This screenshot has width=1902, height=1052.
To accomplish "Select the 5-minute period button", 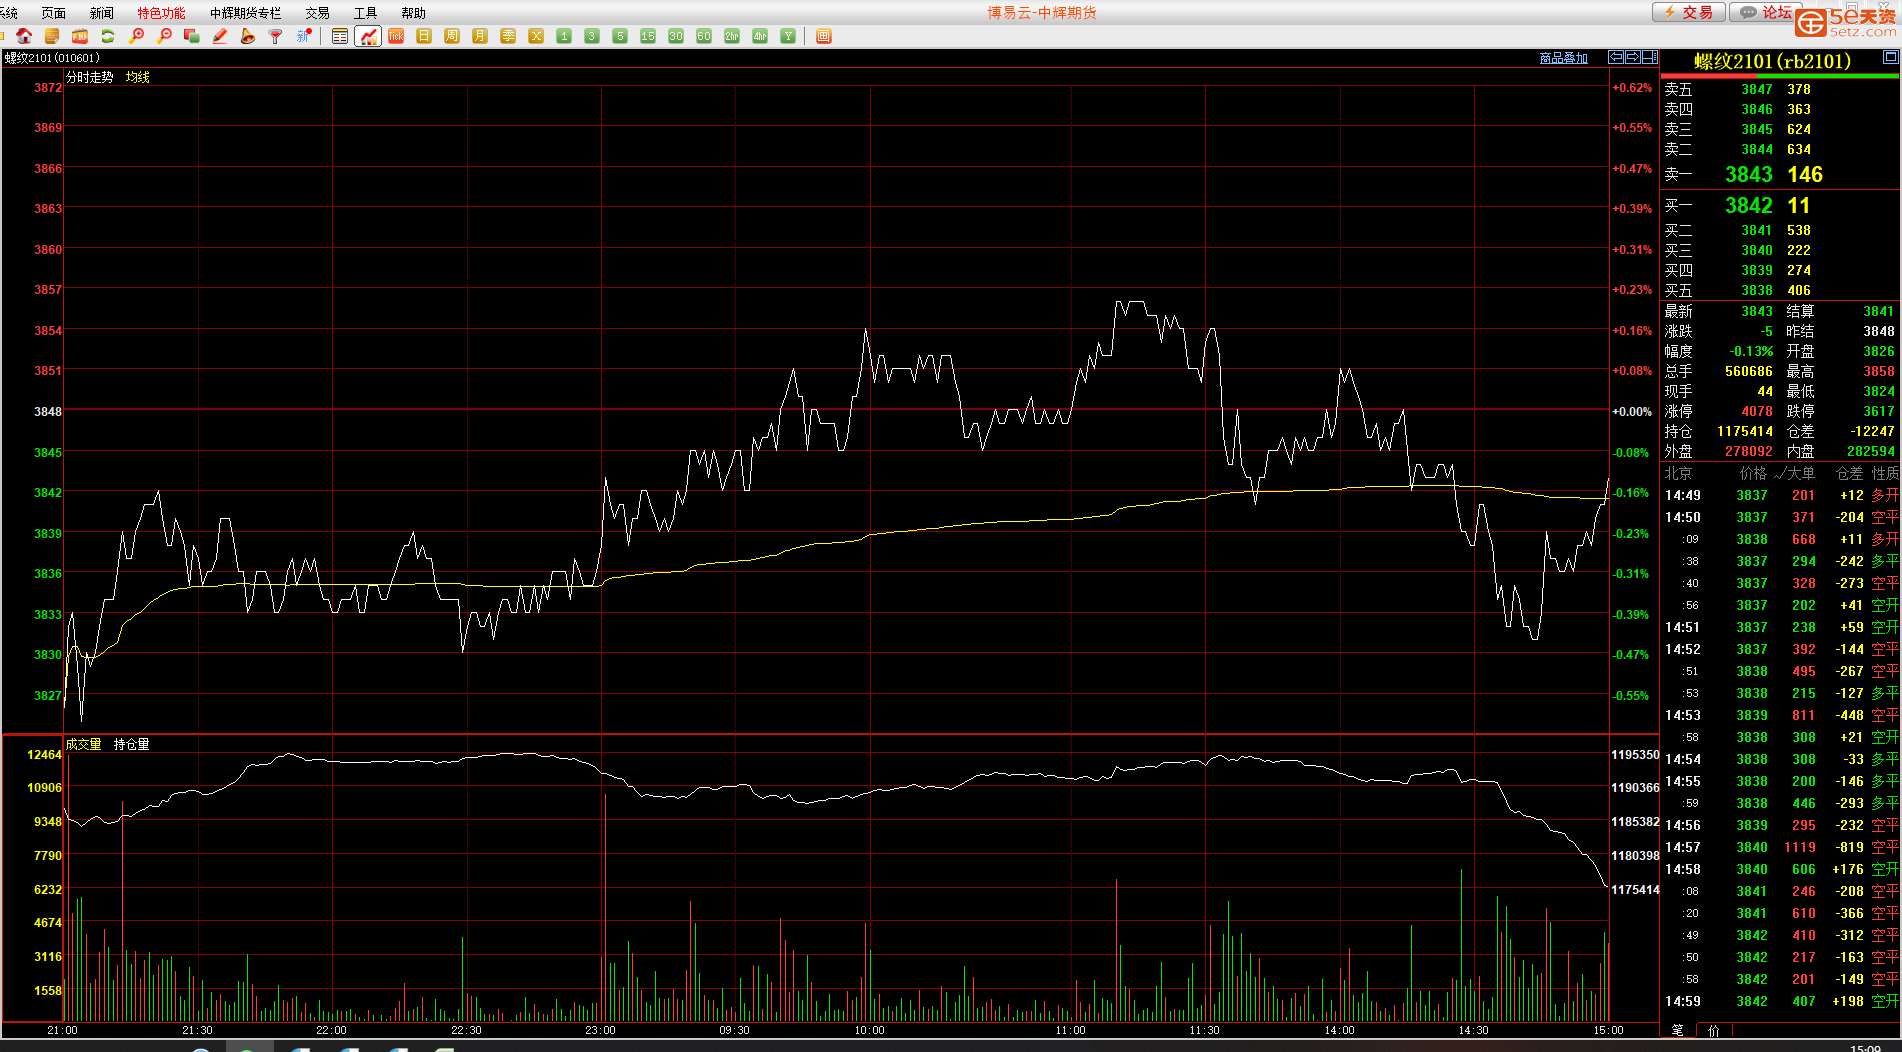I will coord(620,36).
